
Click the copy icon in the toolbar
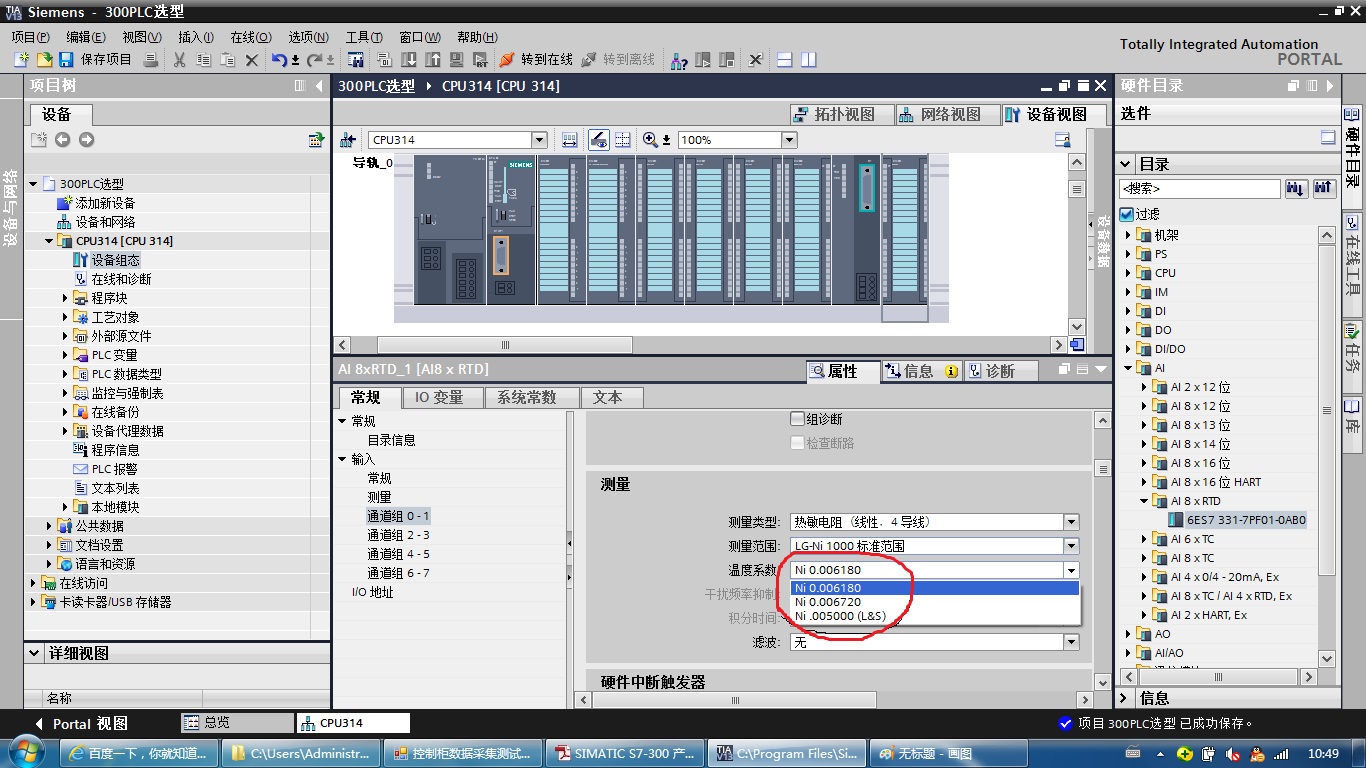(204, 60)
